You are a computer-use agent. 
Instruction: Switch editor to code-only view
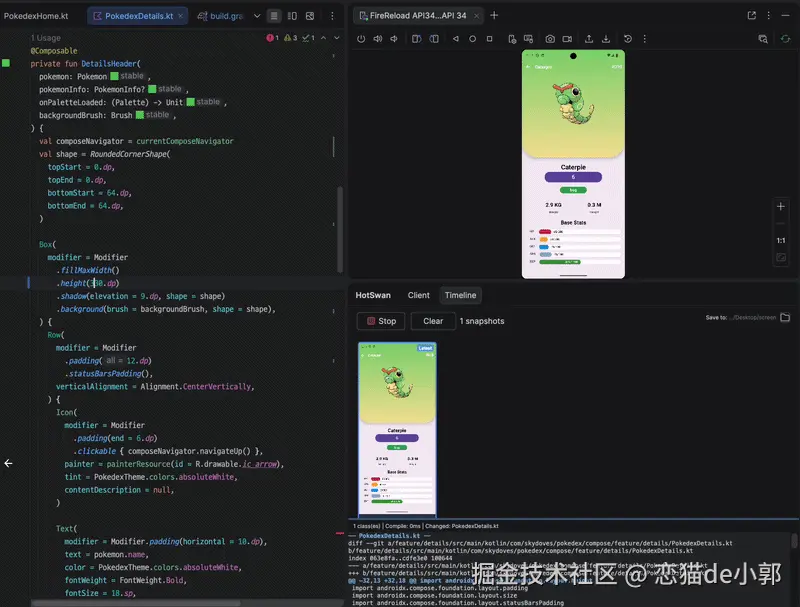pos(274,16)
